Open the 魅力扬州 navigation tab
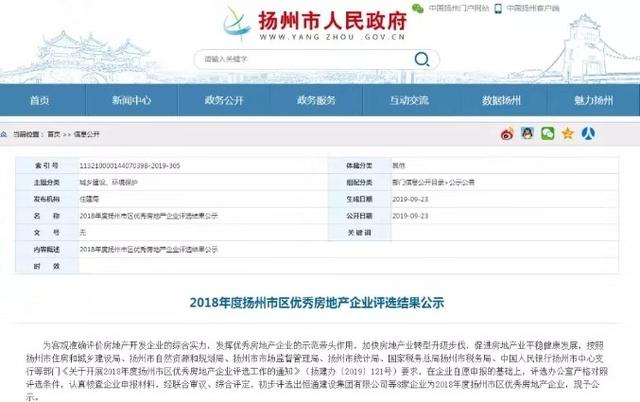This screenshot has width=640, height=402. coord(593,100)
